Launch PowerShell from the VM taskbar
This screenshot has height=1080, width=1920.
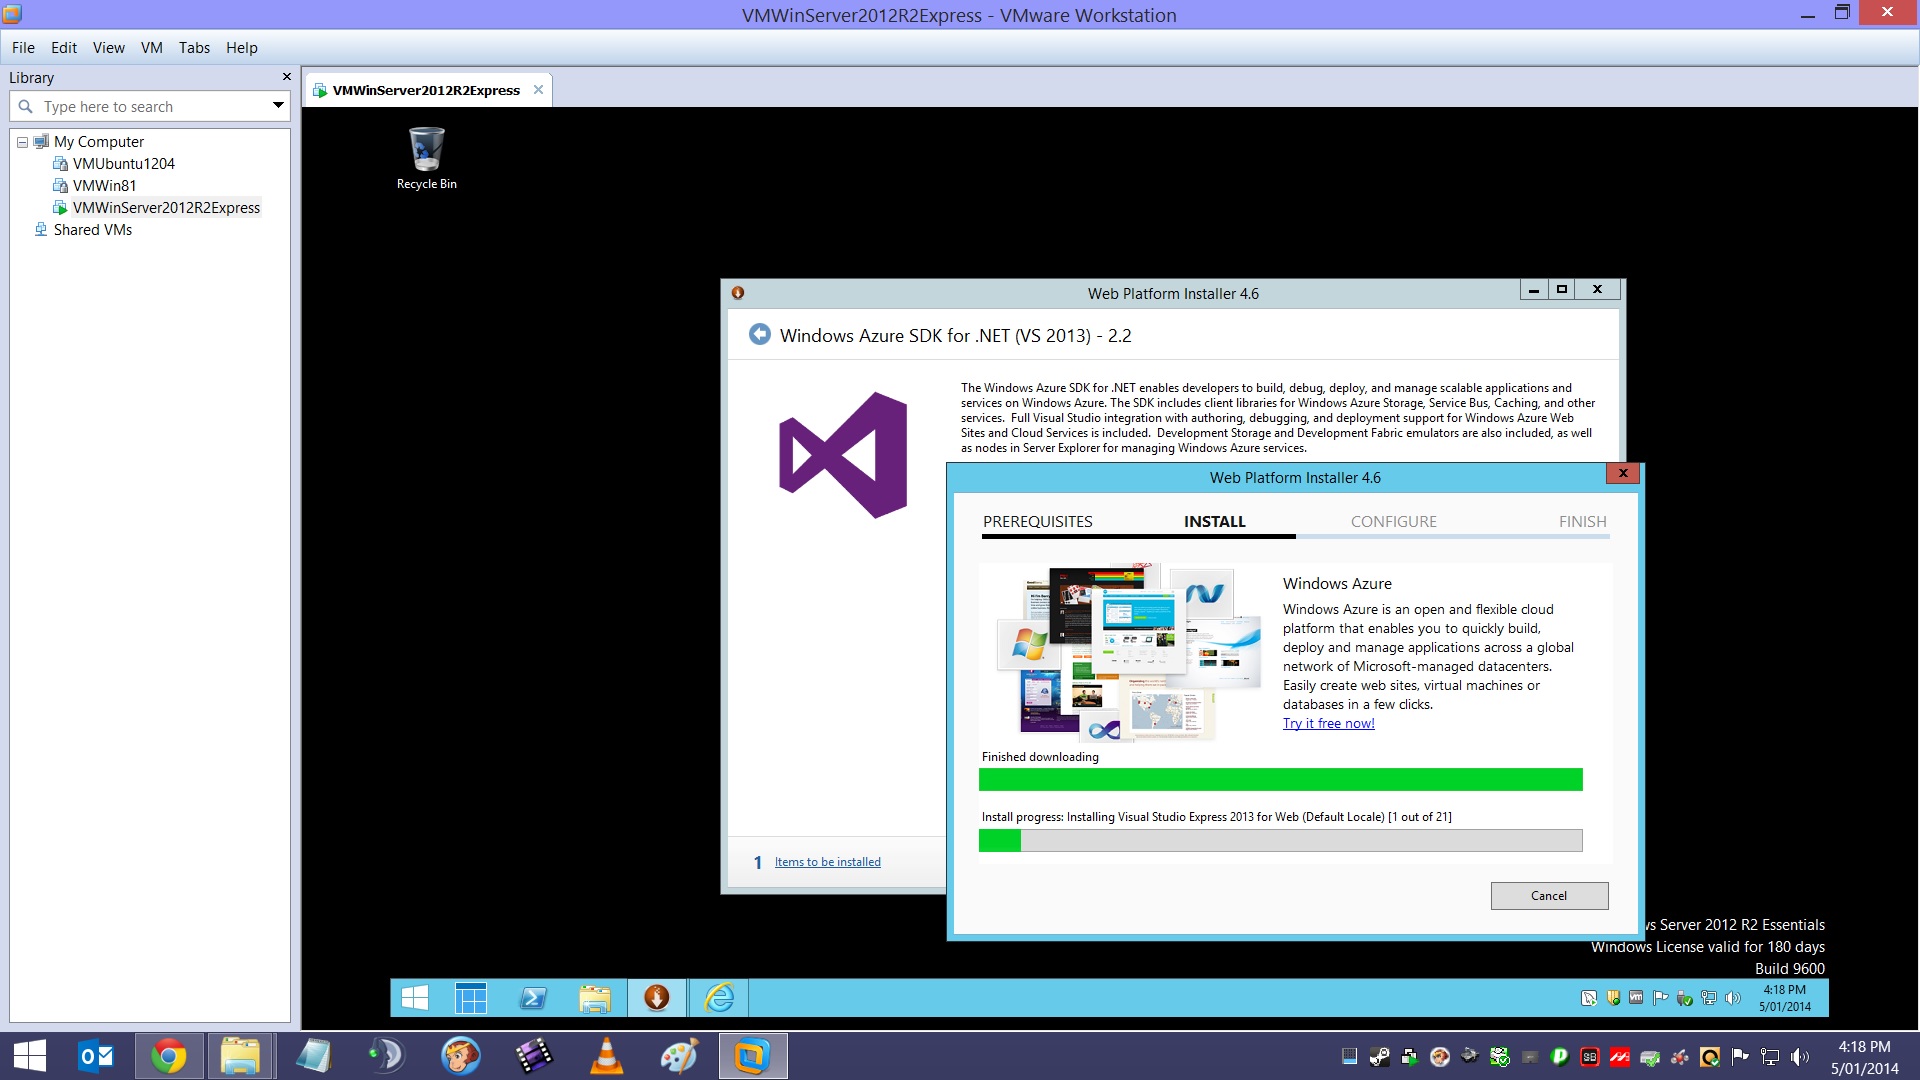click(533, 998)
